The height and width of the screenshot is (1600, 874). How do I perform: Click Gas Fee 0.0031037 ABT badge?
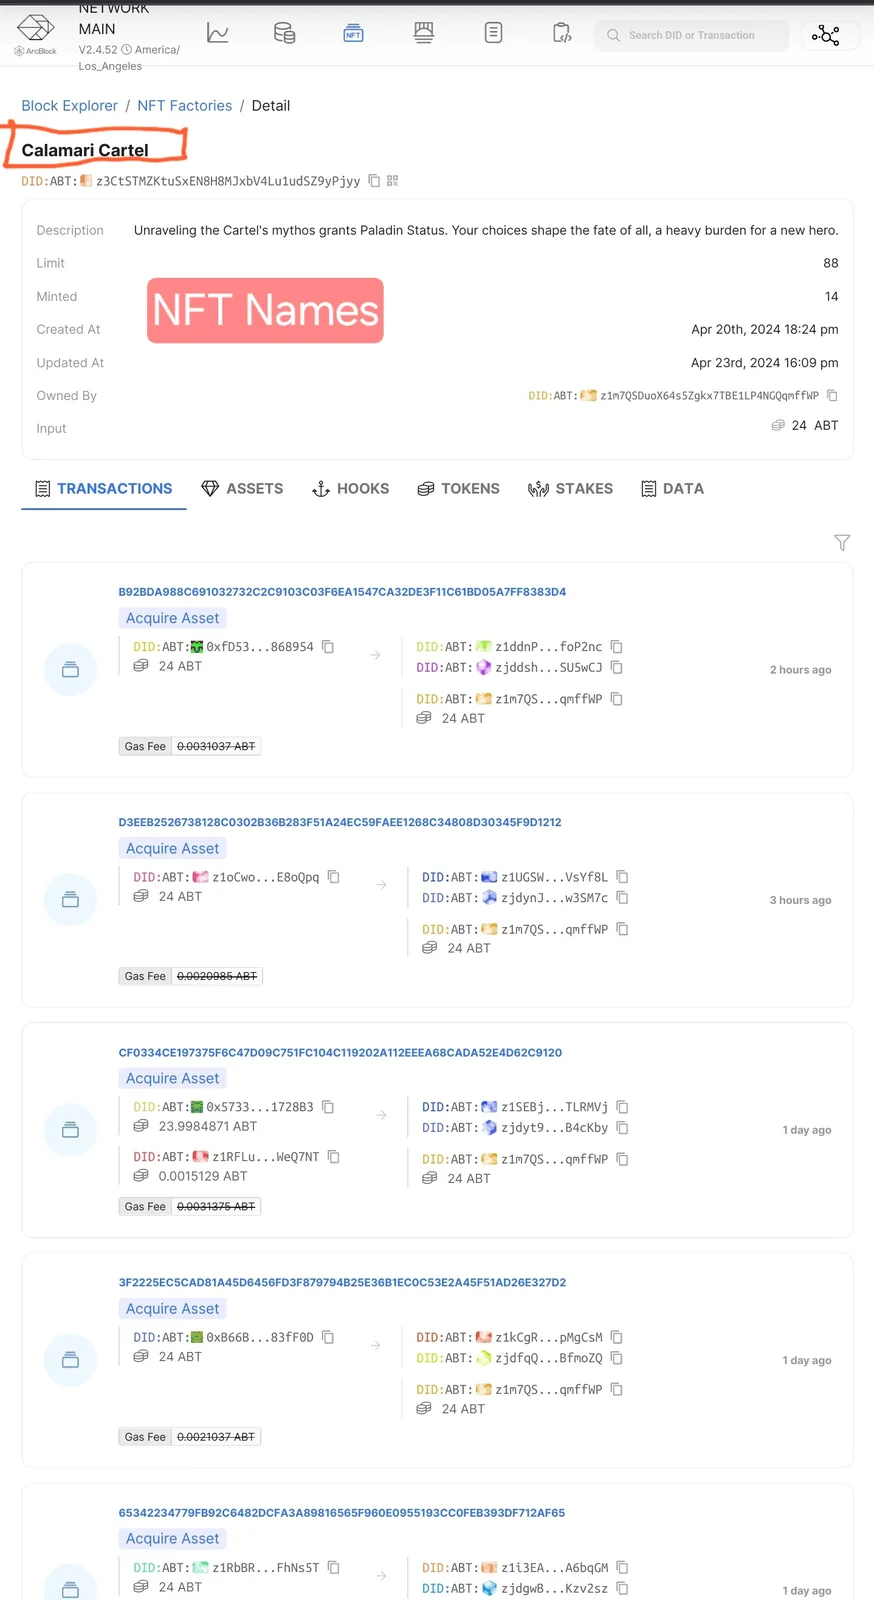coord(190,746)
